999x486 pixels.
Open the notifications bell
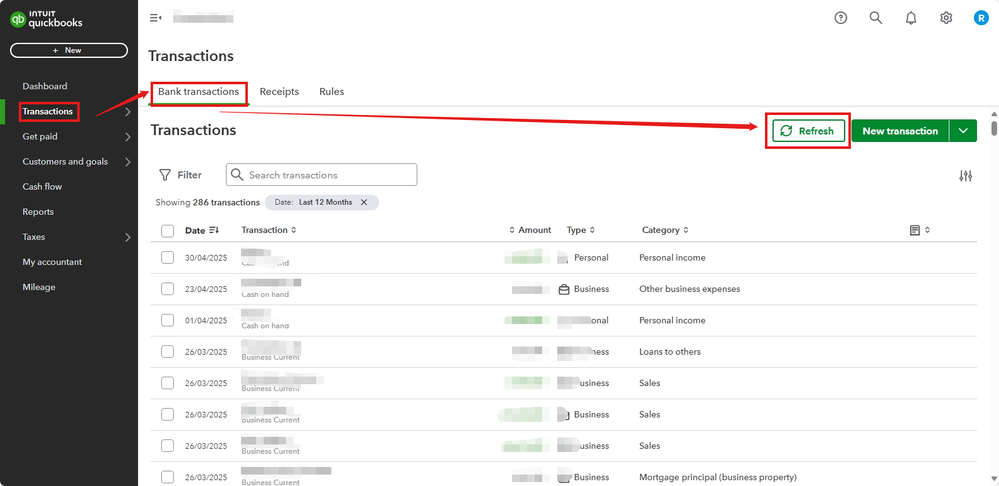911,18
